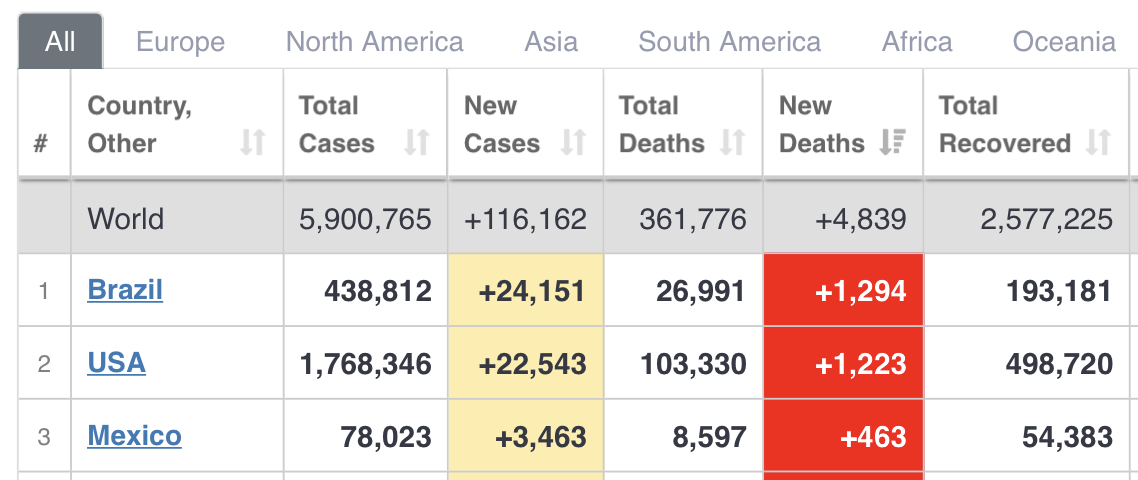Sort by Country, Other column arrows
This screenshot has height=480, width=1138.
253,143
